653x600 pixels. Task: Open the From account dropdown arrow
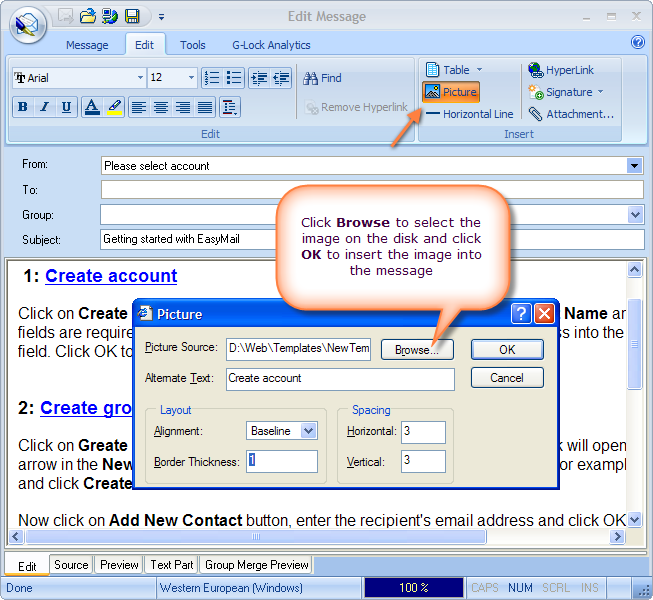(x=634, y=166)
